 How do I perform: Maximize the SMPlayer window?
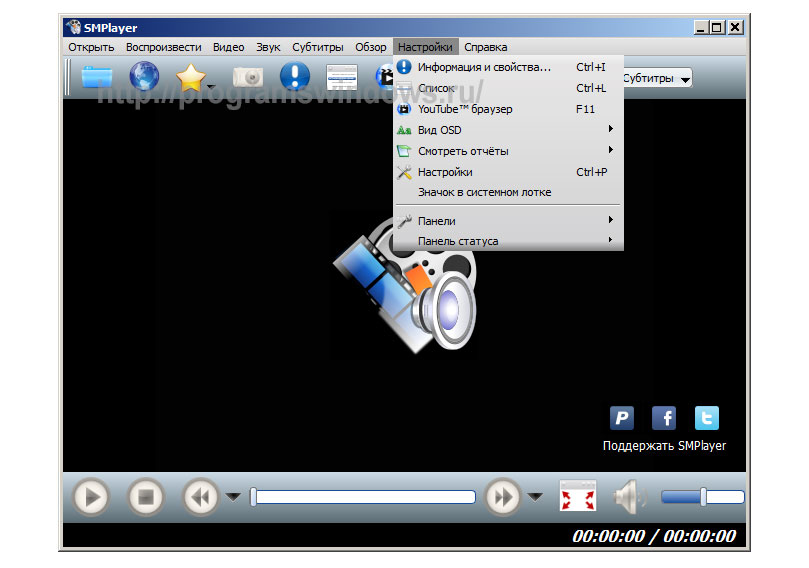pos(717,27)
